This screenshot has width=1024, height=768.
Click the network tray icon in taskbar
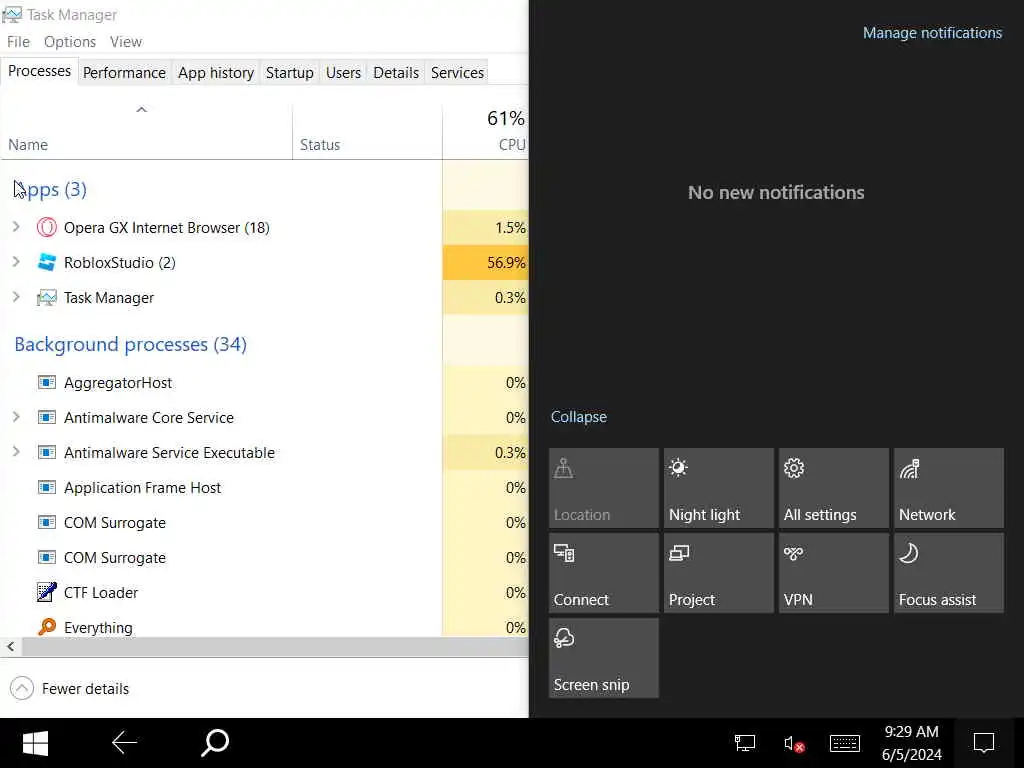pyautogui.click(x=744, y=743)
